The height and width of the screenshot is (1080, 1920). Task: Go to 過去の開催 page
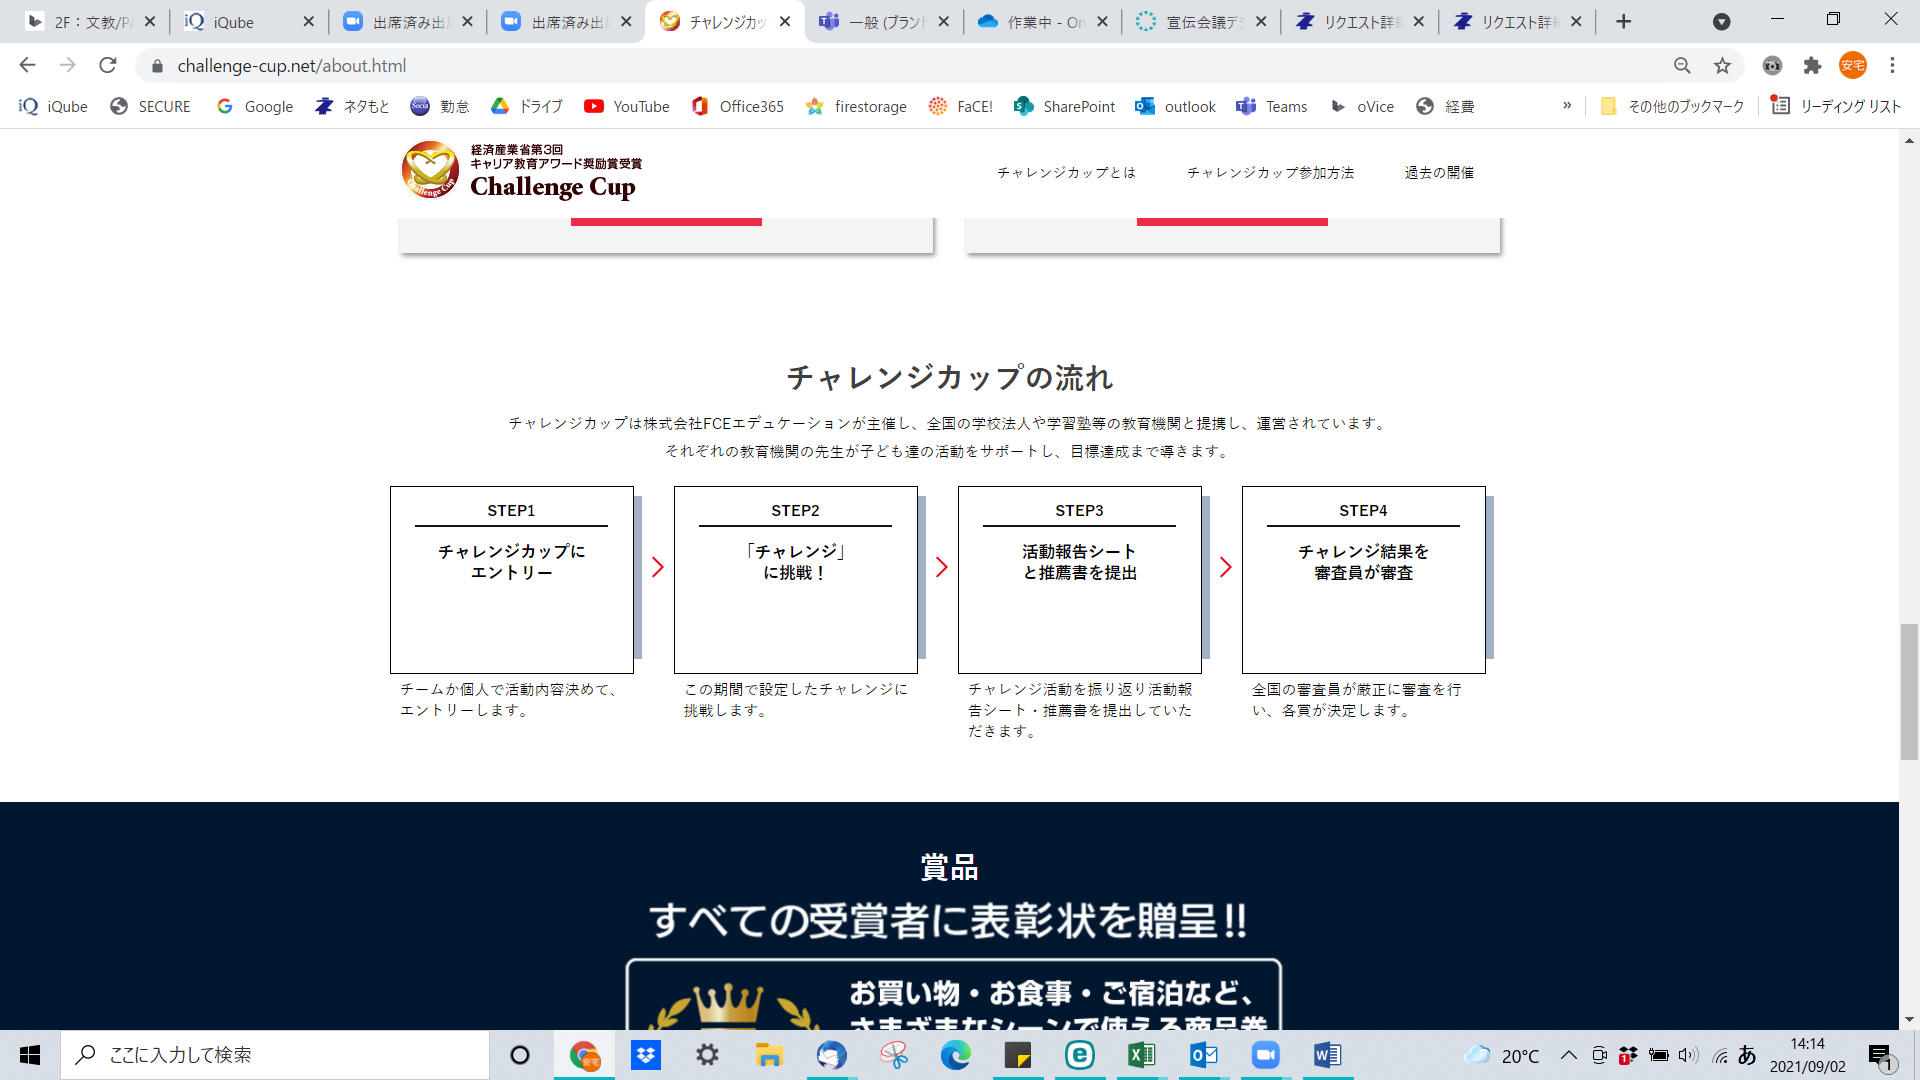pos(1439,172)
